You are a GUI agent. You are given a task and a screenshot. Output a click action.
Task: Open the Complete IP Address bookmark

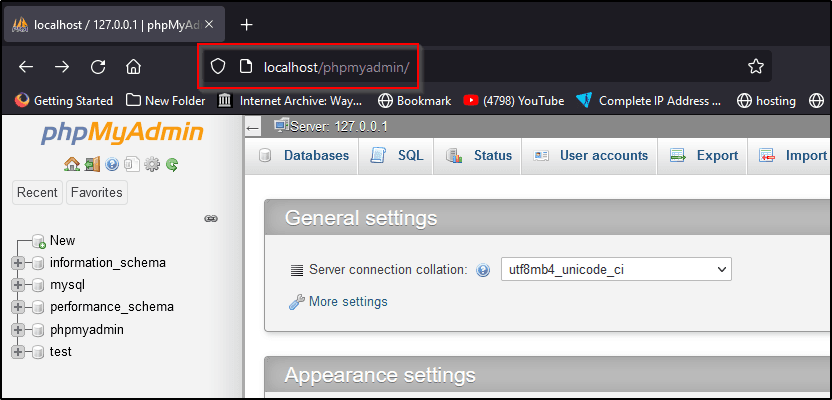click(648, 101)
